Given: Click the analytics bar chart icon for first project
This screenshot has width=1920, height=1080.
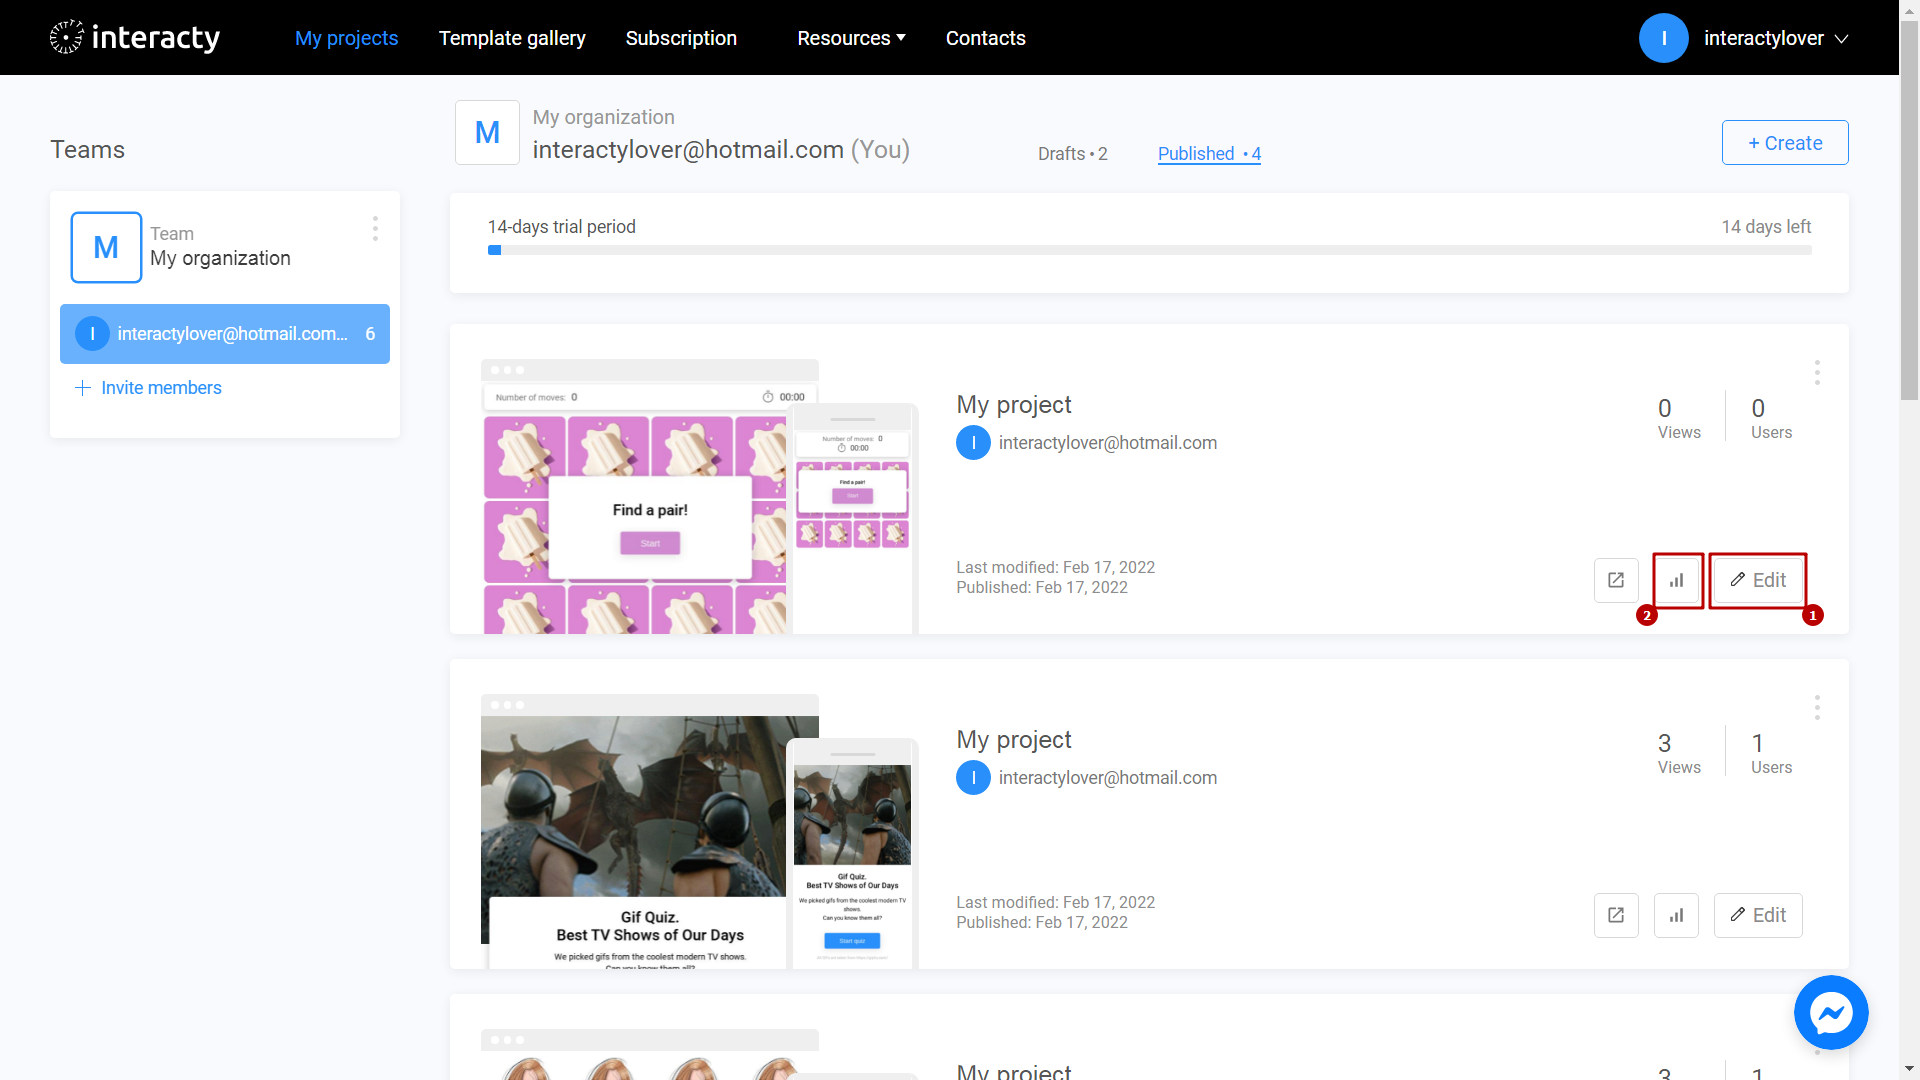Looking at the screenshot, I should (x=1676, y=580).
